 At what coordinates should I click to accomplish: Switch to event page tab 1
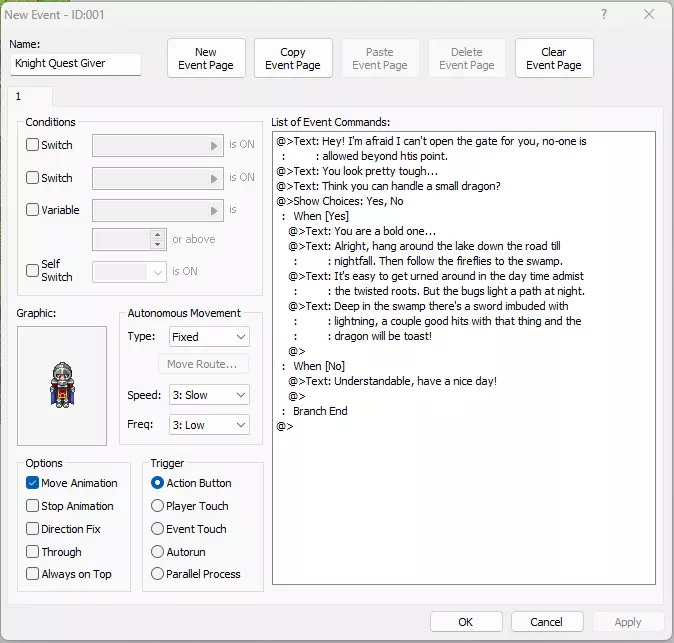pos(18,98)
